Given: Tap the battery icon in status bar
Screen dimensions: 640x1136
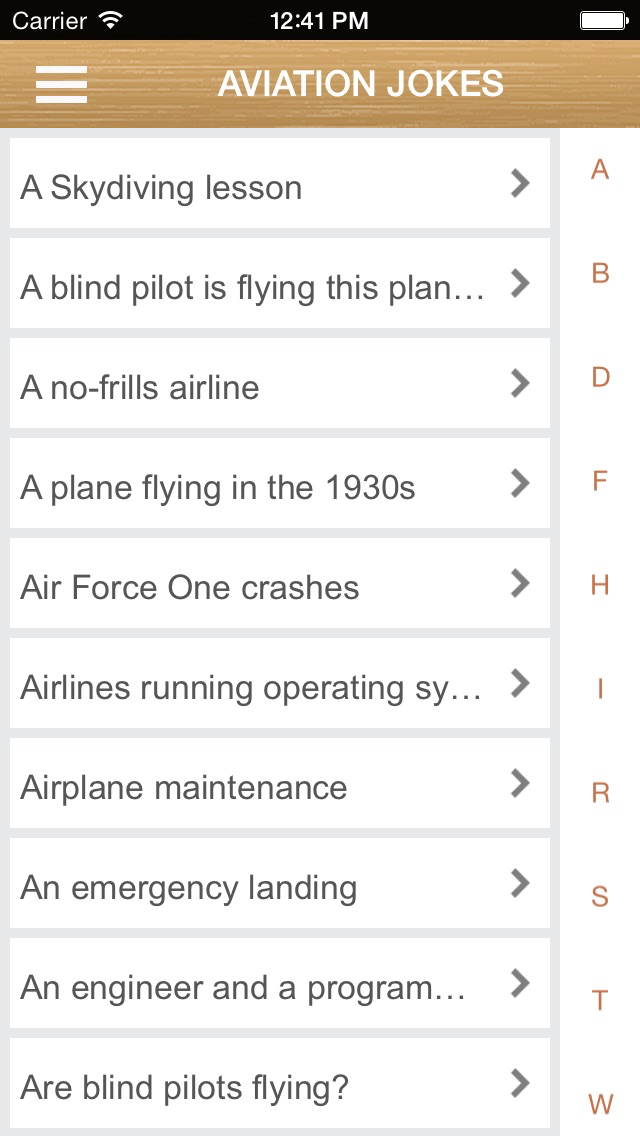Looking at the screenshot, I should 603,19.
